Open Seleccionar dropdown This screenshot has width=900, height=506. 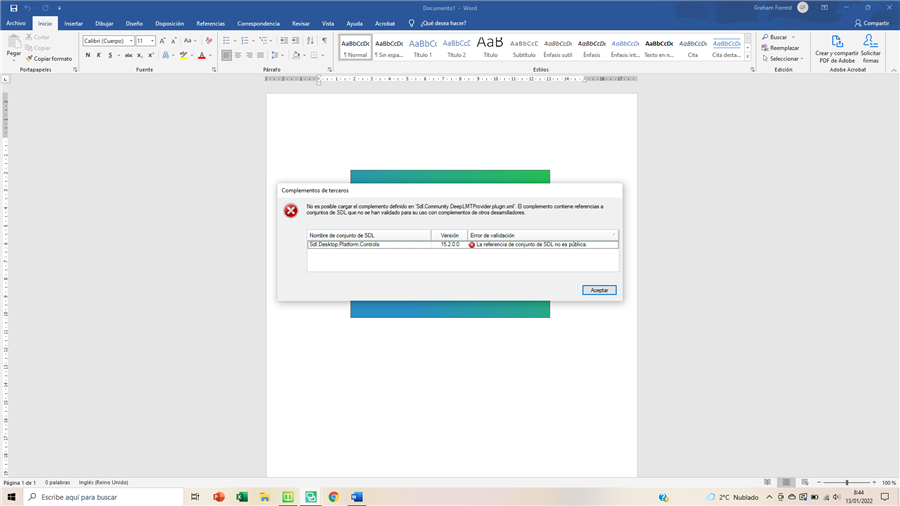click(x=783, y=59)
